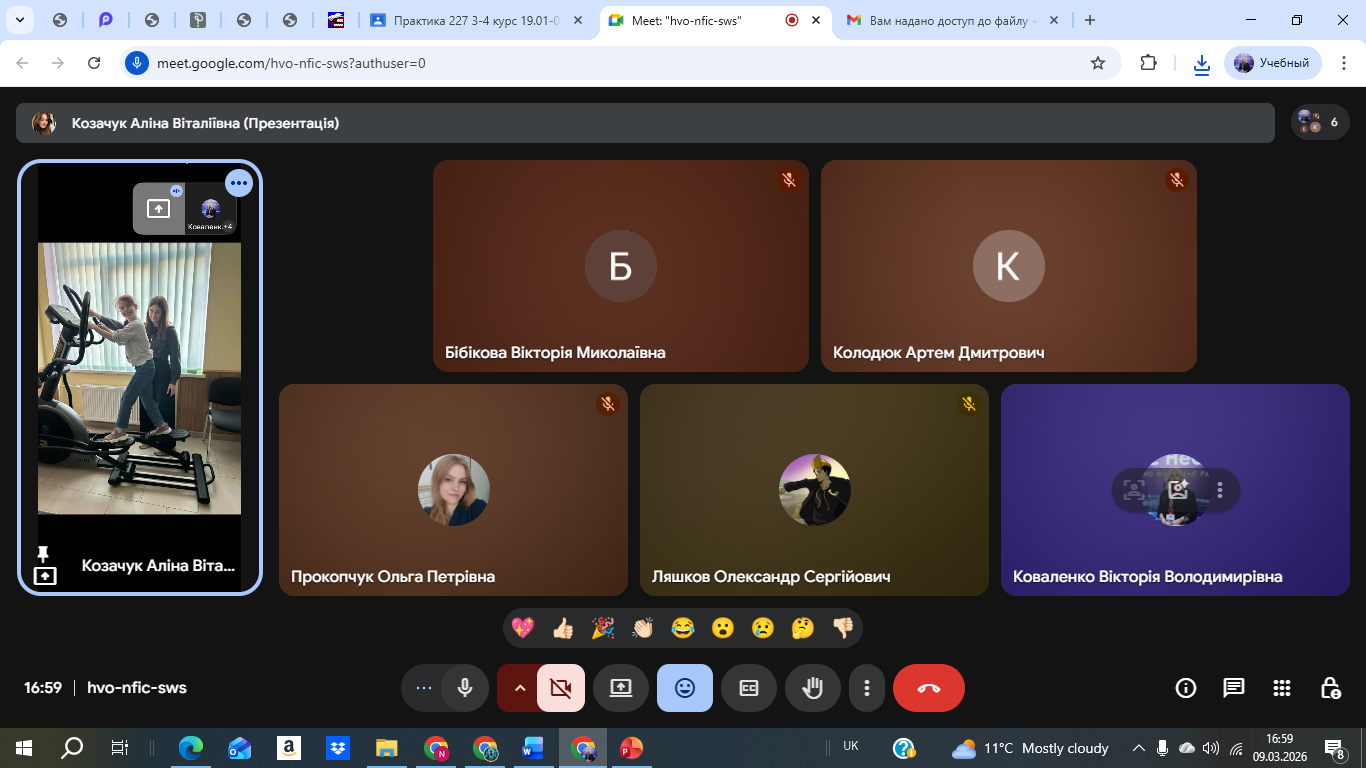Toggle closed captions
This screenshot has width=1366, height=768.
pos(749,688)
